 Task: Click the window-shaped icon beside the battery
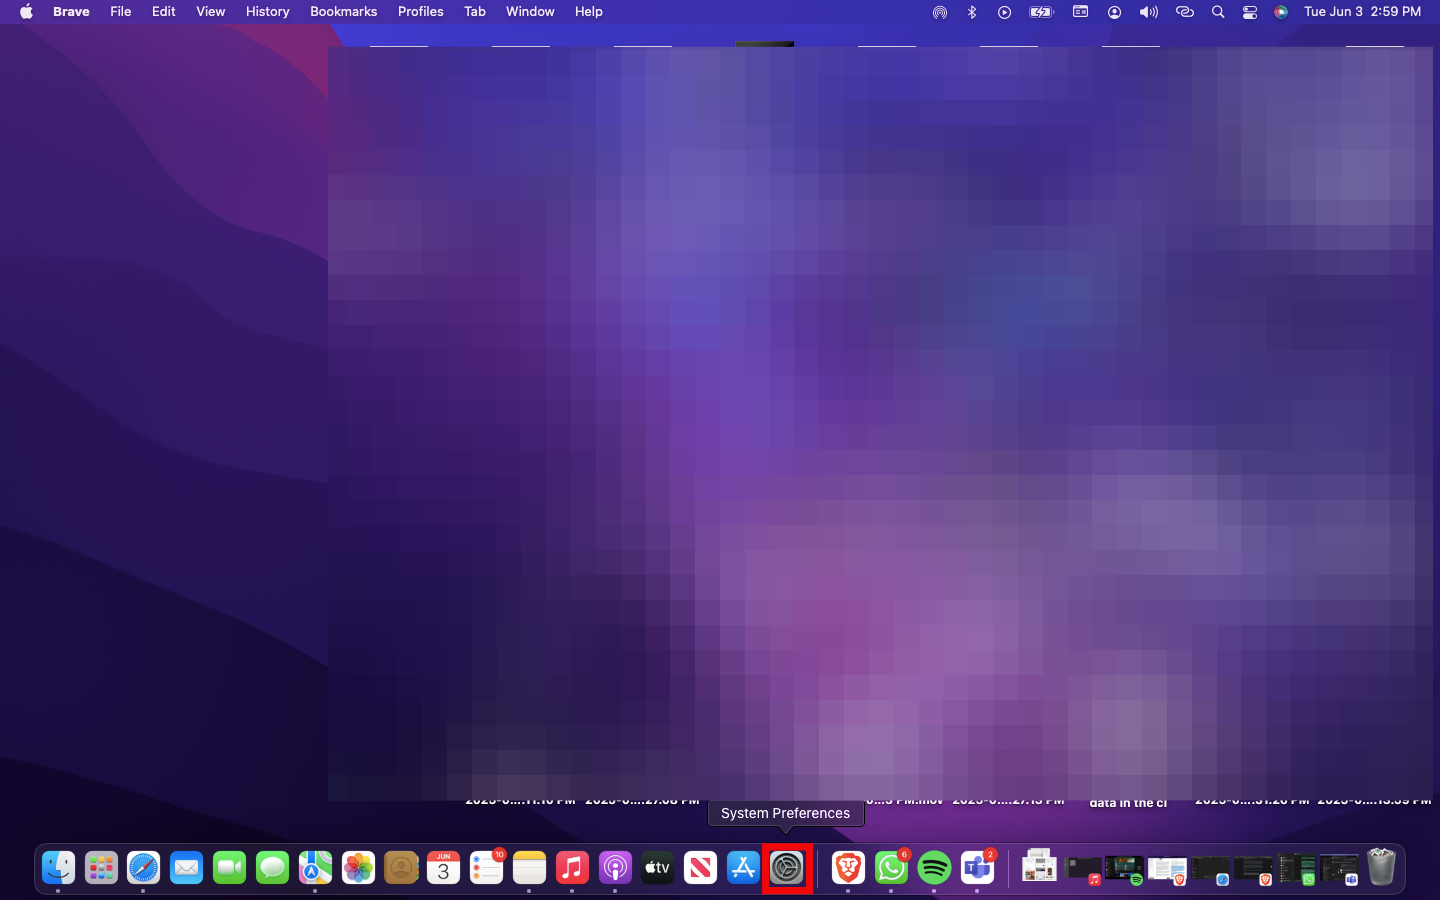point(1081,12)
